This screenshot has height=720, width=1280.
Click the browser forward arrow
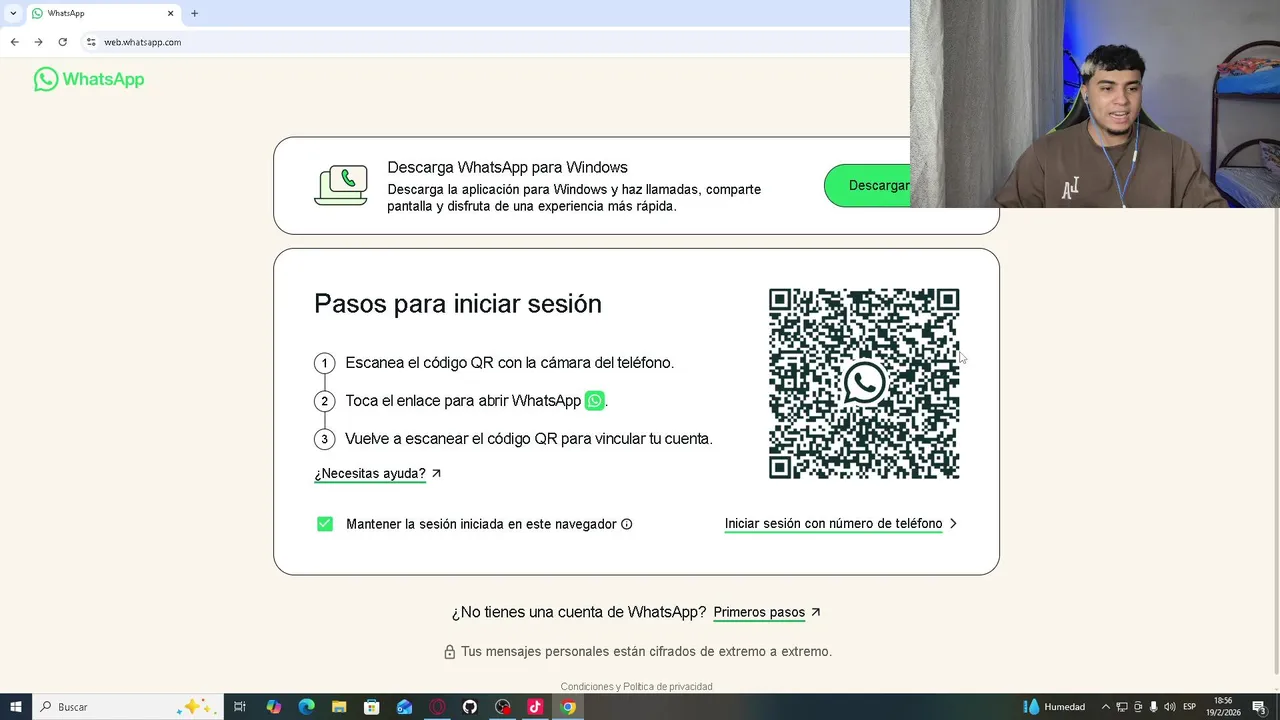pyautogui.click(x=38, y=42)
